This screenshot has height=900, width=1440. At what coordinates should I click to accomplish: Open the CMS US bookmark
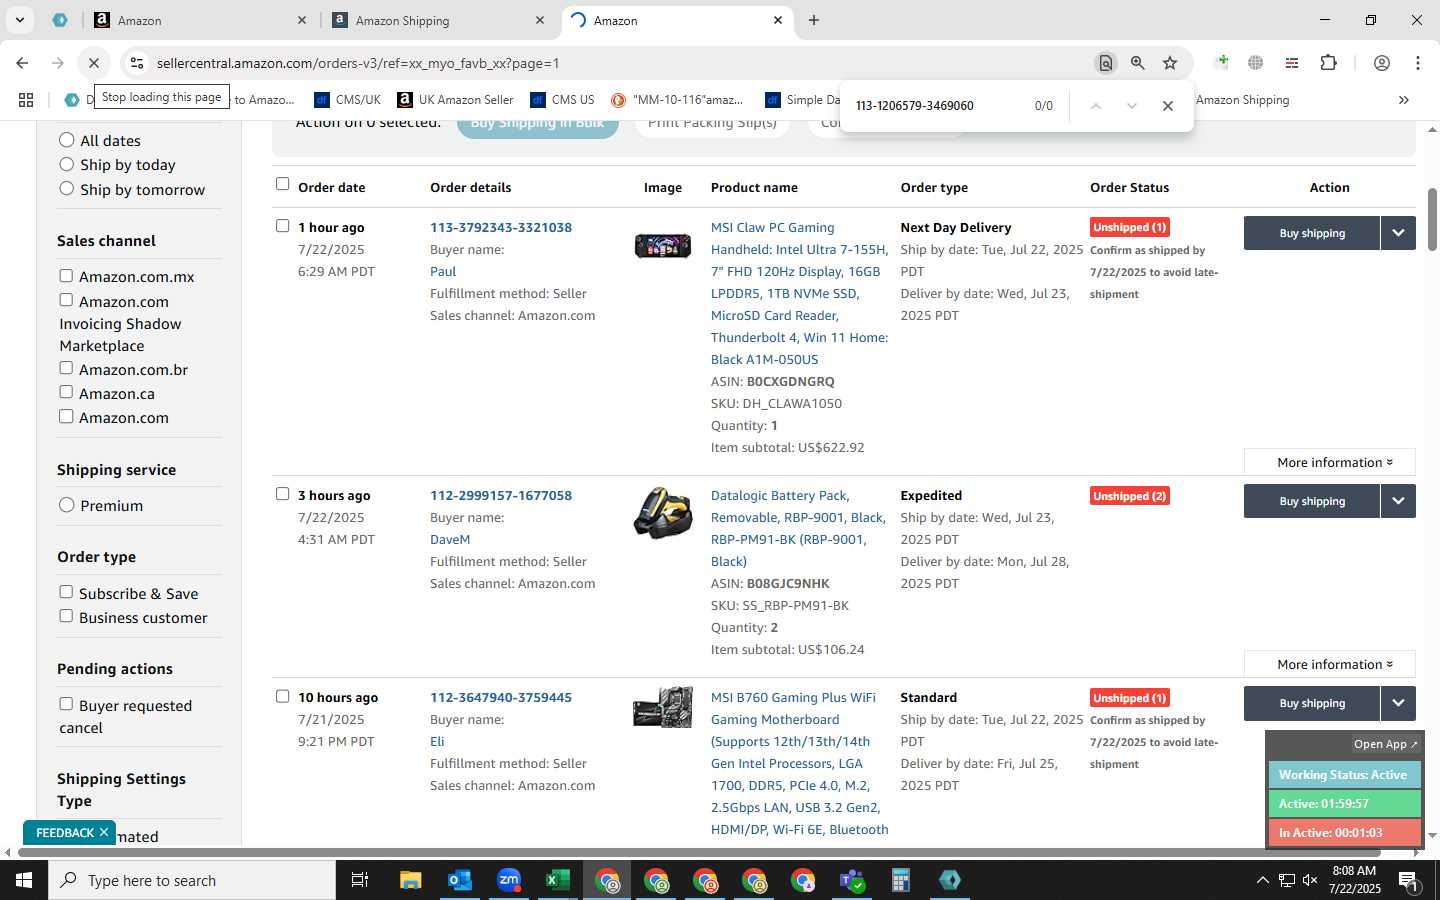(562, 100)
